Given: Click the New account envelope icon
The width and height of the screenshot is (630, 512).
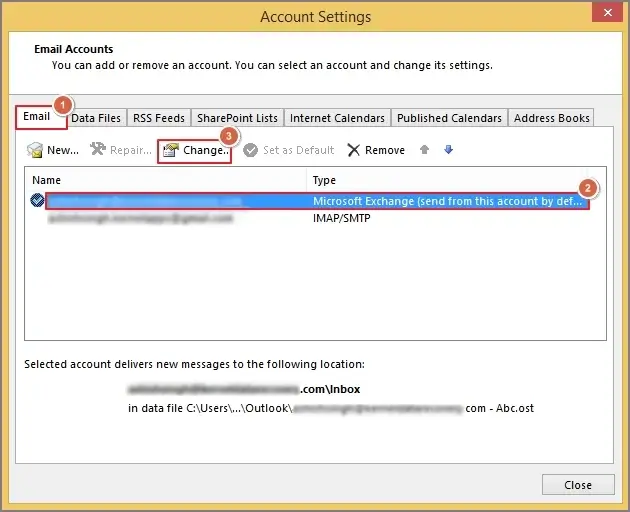Looking at the screenshot, I should (35, 150).
